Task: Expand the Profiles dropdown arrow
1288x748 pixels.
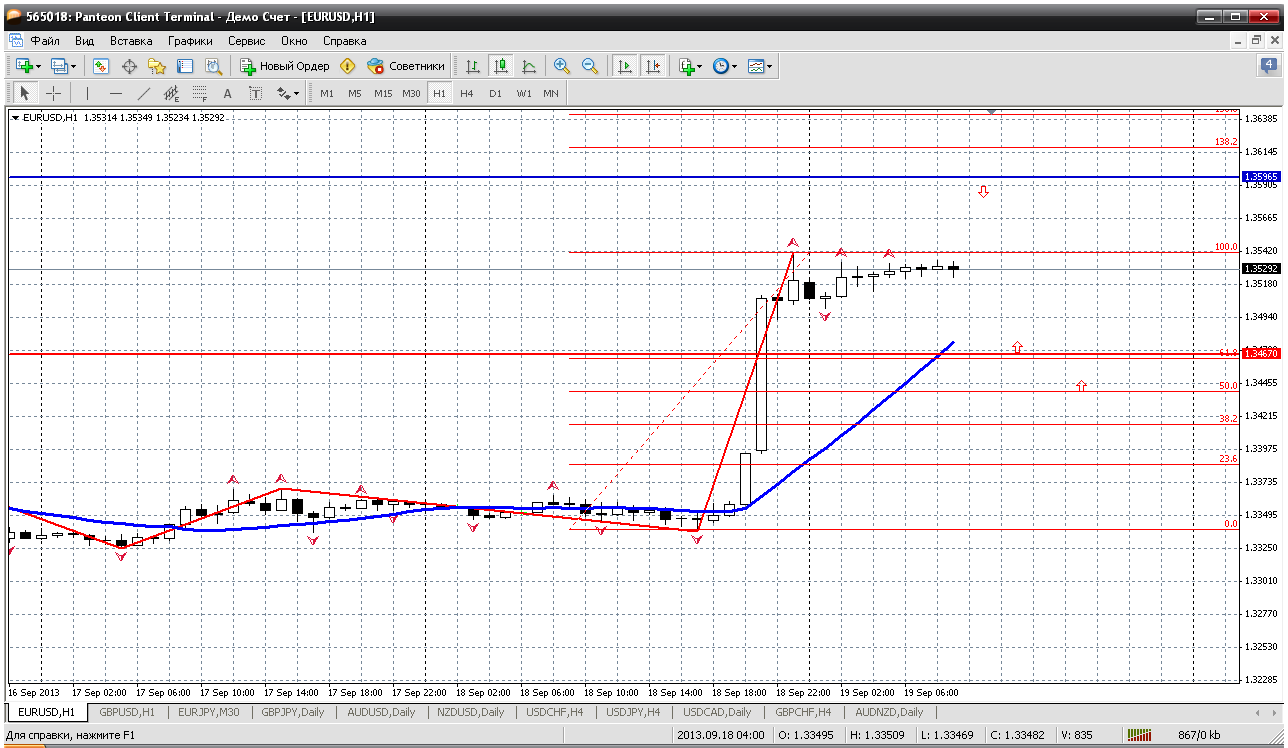Action: (x=74, y=66)
